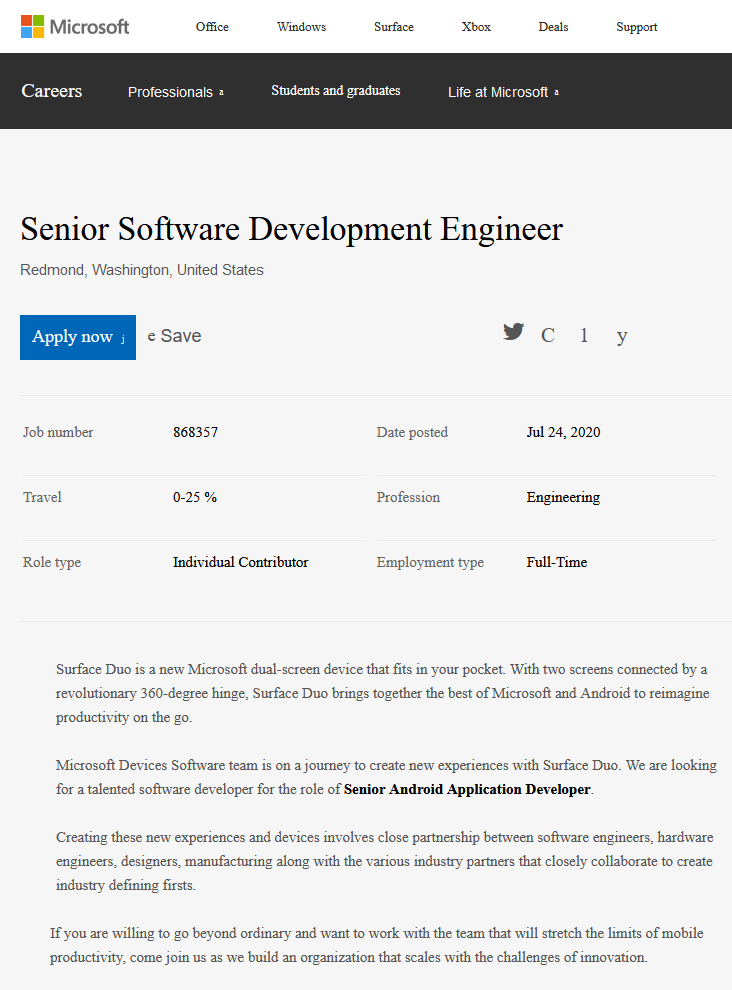Open the Office menu item
Image resolution: width=732 pixels, height=990 pixels.
212,27
